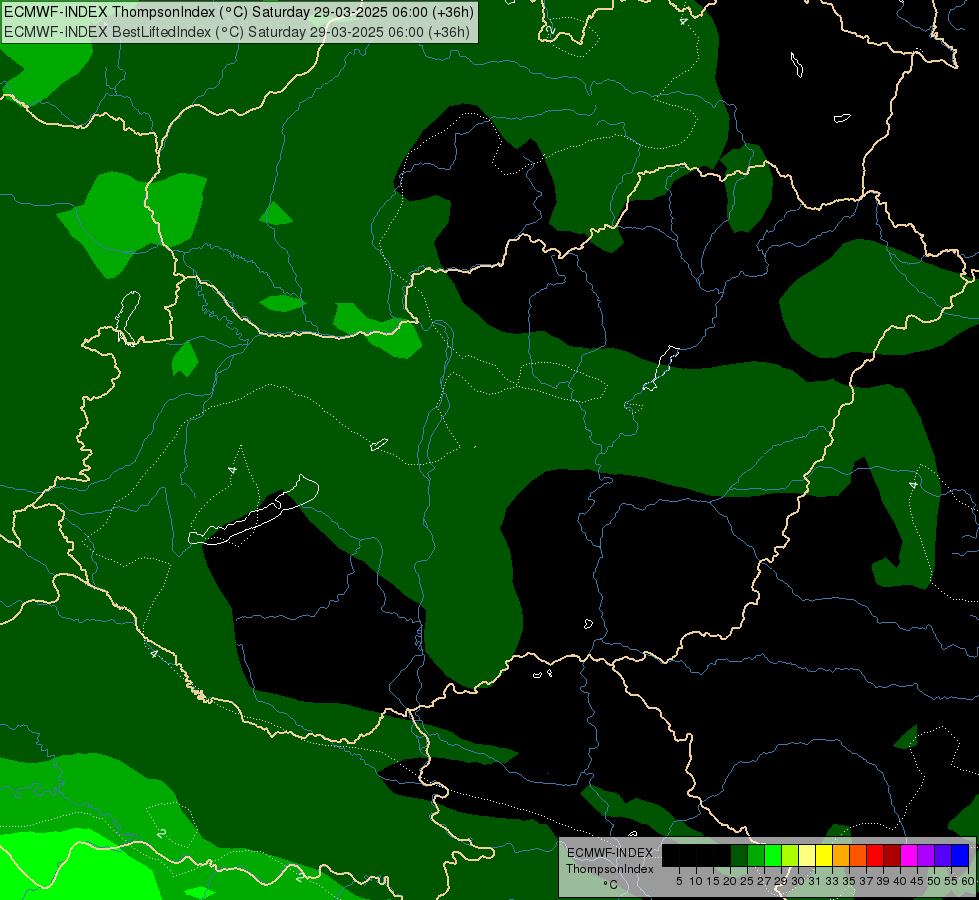
Task: Select the pale yellow 30–31 legend swatch
Action: click(x=807, y=855)
